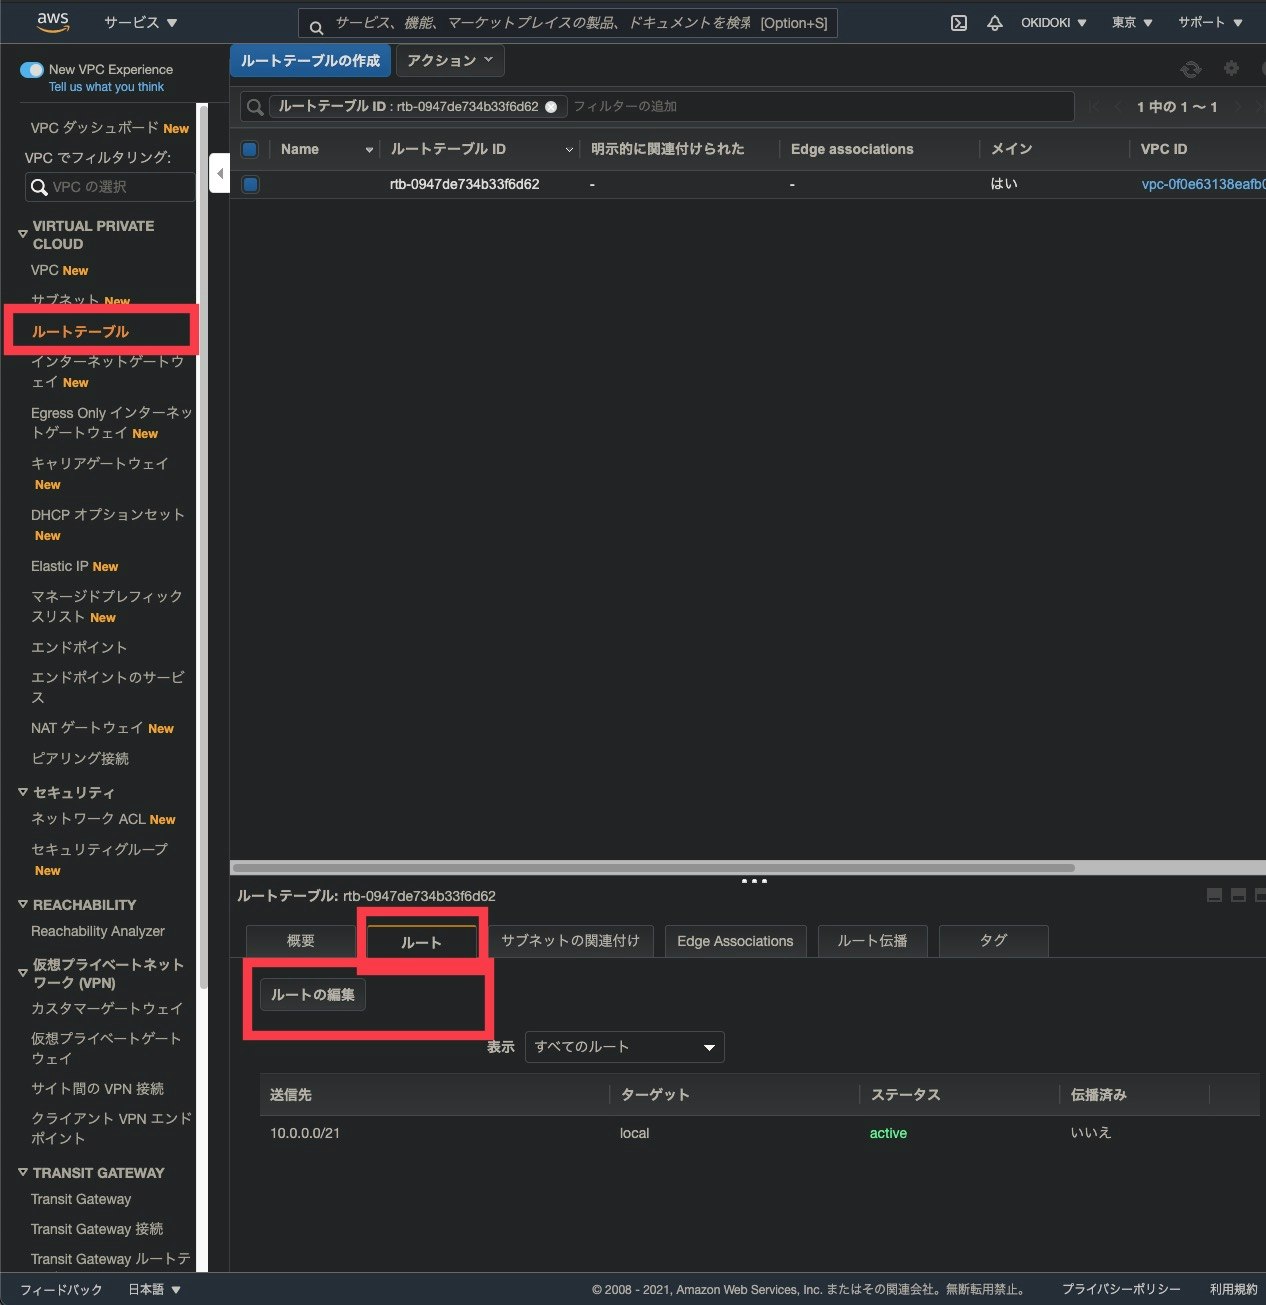Open the 日本語 language dropdown
This screenshot has width=1266, height=1305.
(x=154, y=1289)
